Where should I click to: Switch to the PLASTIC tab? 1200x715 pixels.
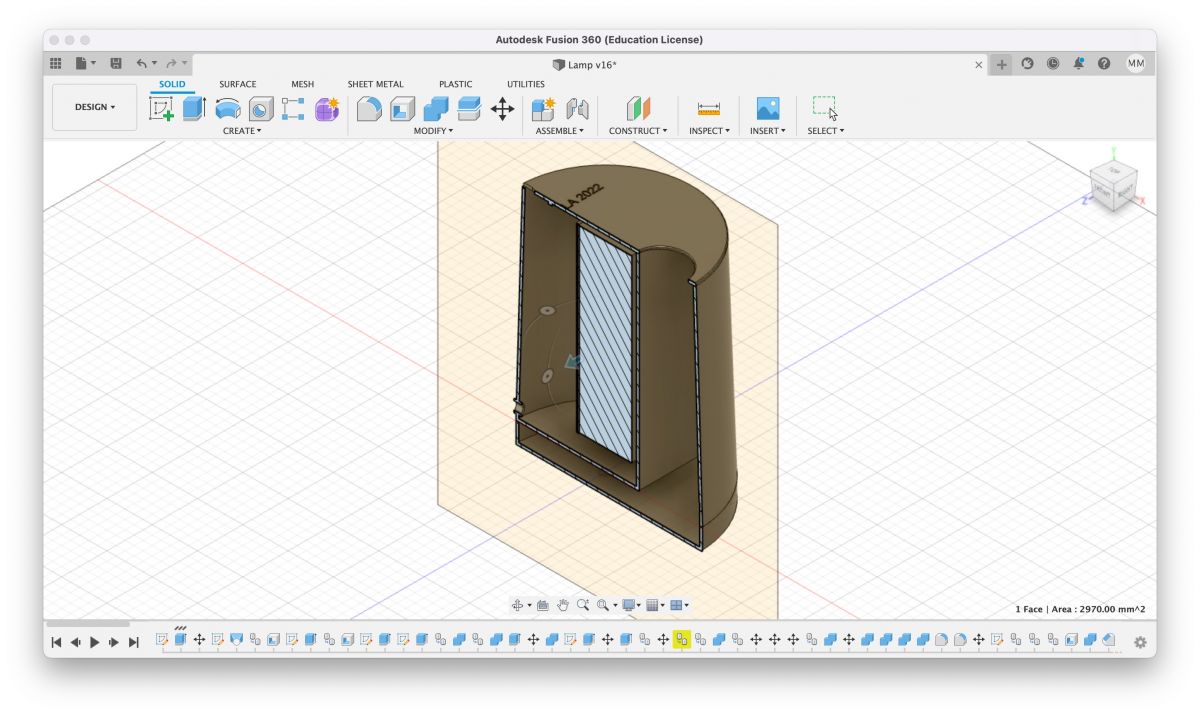pyautogui.click(x=455, y=84)
